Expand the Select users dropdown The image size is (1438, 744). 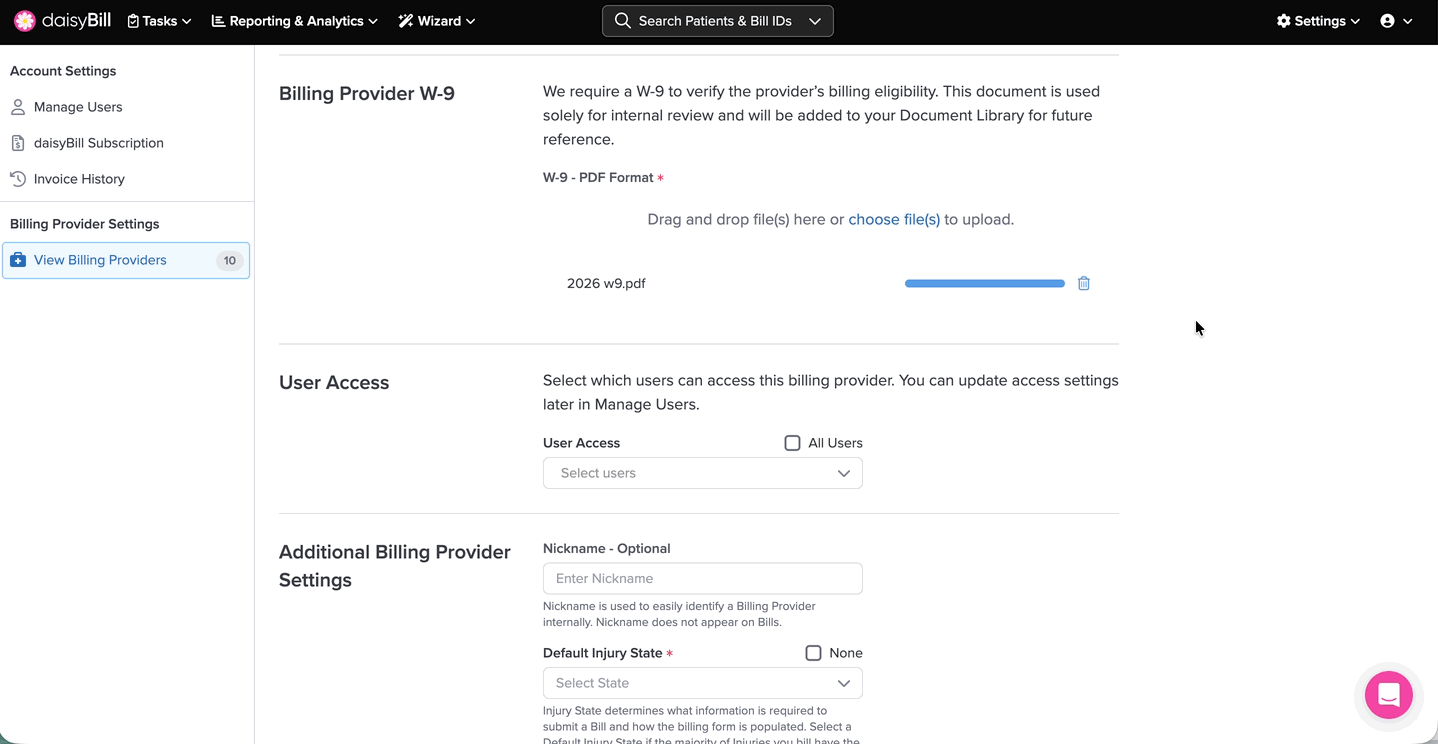[x=702, y=473]
